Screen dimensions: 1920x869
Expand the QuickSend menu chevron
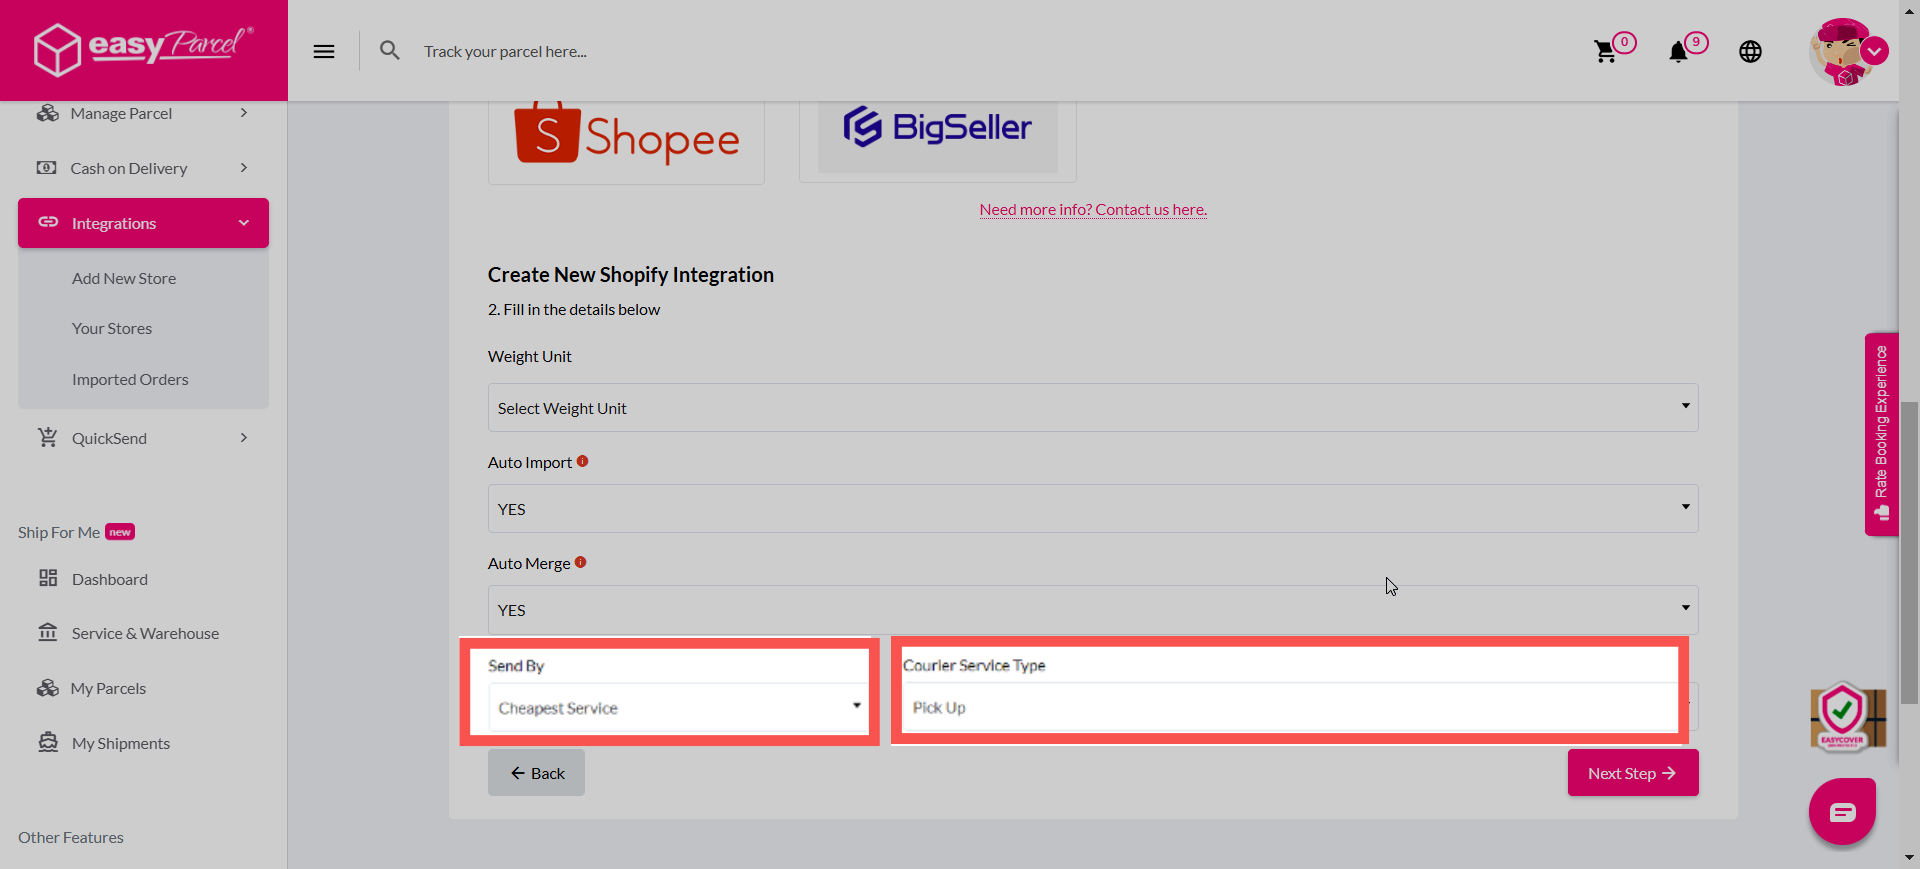tap(244, 437)
